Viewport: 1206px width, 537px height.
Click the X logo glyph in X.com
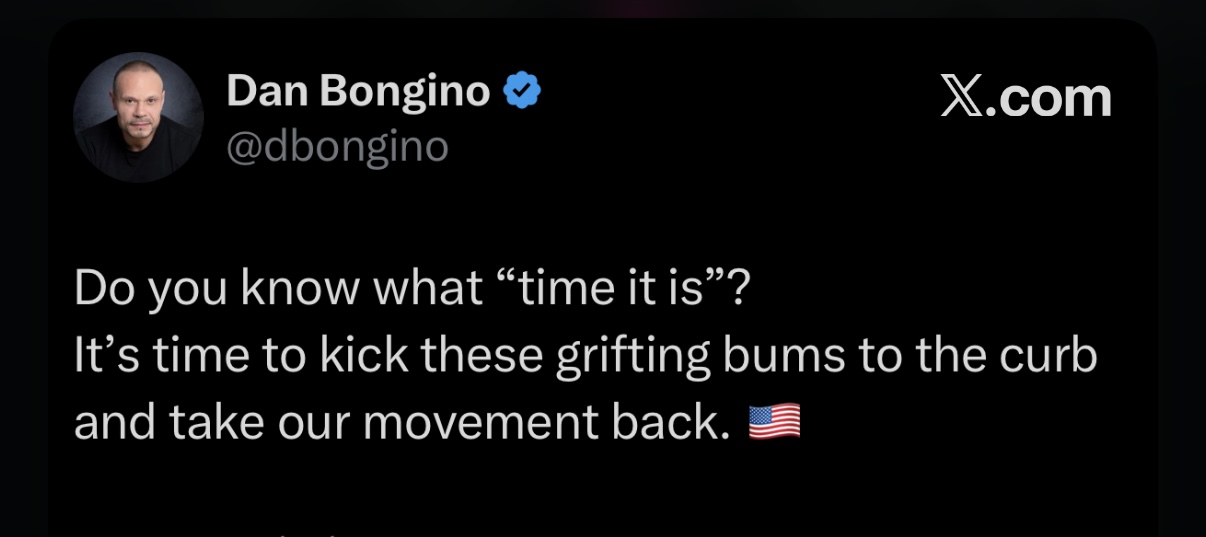point(960,97)
